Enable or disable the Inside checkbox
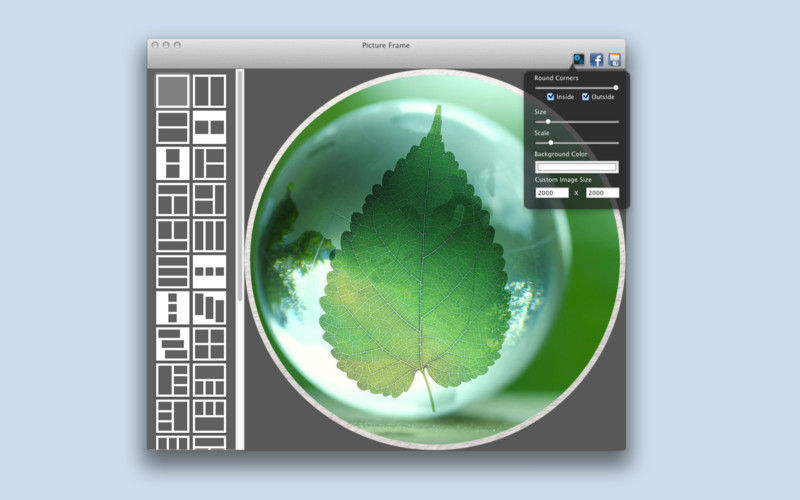This screenshot has width=800, height=500. point(551,97)
